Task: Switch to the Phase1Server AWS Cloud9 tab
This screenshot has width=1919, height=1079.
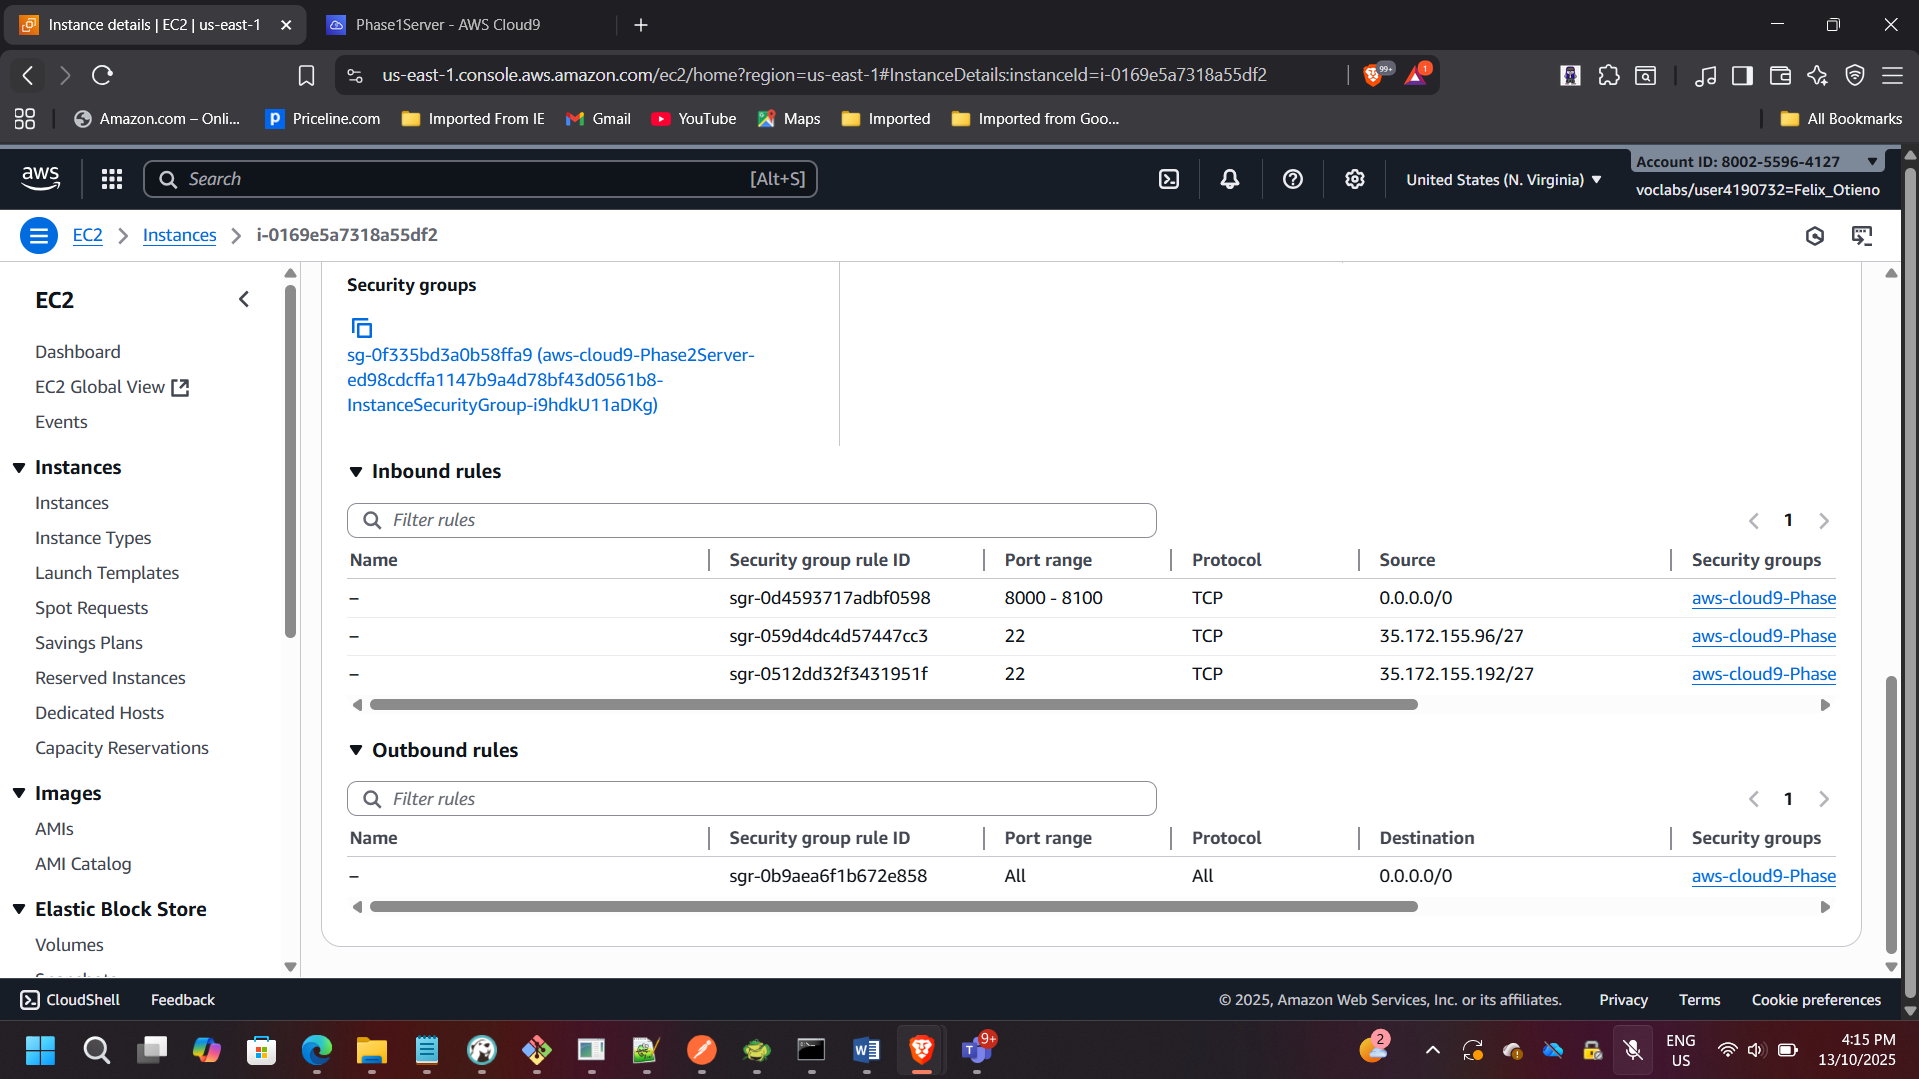Action: [x=448, y=25]
